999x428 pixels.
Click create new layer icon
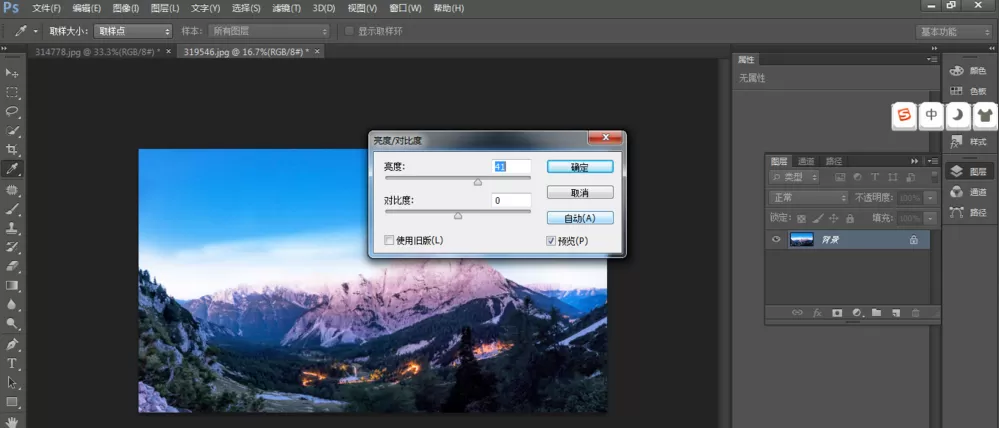[x=896, y=313]
